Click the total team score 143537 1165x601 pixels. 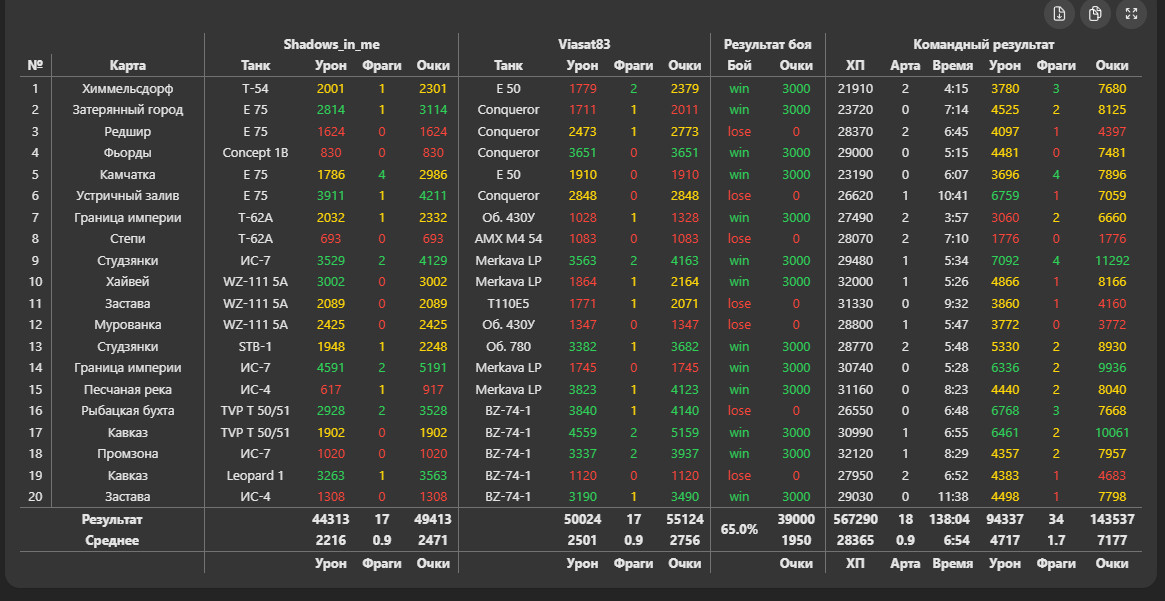(1112, 519)
